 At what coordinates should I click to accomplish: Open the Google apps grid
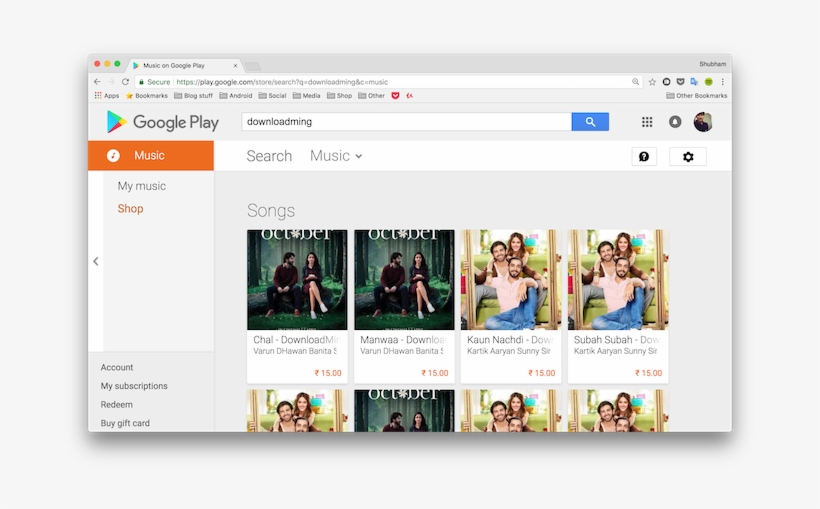pyautogui.click(x=647, y=122)
